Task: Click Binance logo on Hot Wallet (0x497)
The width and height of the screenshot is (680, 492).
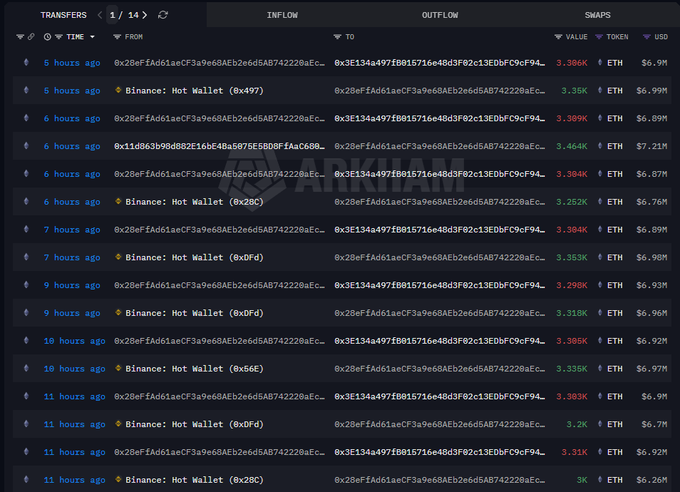Action: 119,91
